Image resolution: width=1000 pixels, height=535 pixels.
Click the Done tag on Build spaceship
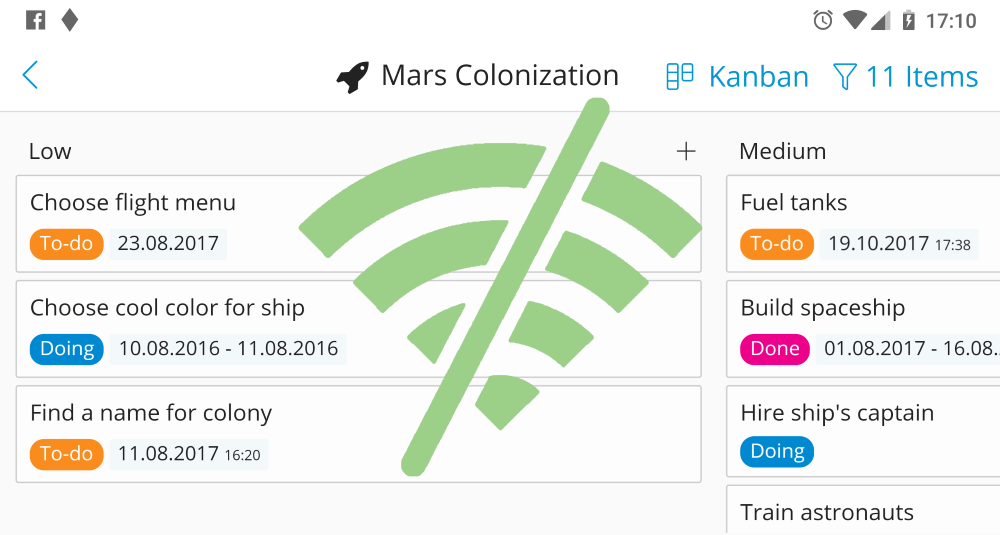(775, 349)
